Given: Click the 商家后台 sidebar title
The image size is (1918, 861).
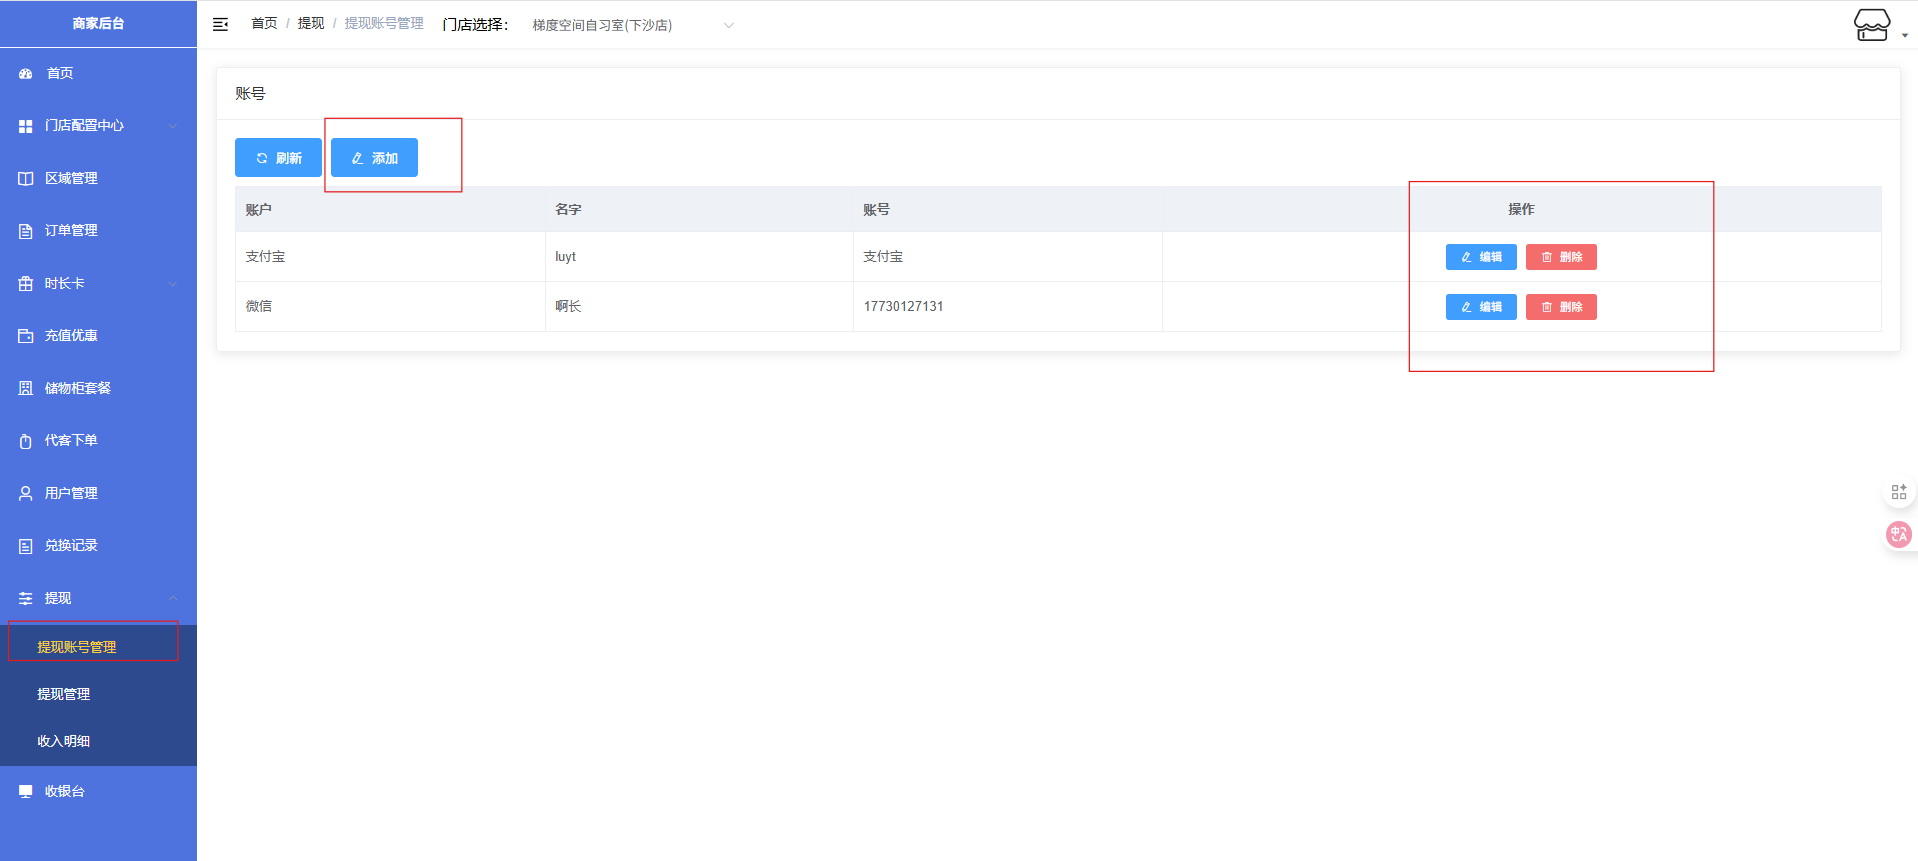Looking at the screenshot, I should 98,23.
